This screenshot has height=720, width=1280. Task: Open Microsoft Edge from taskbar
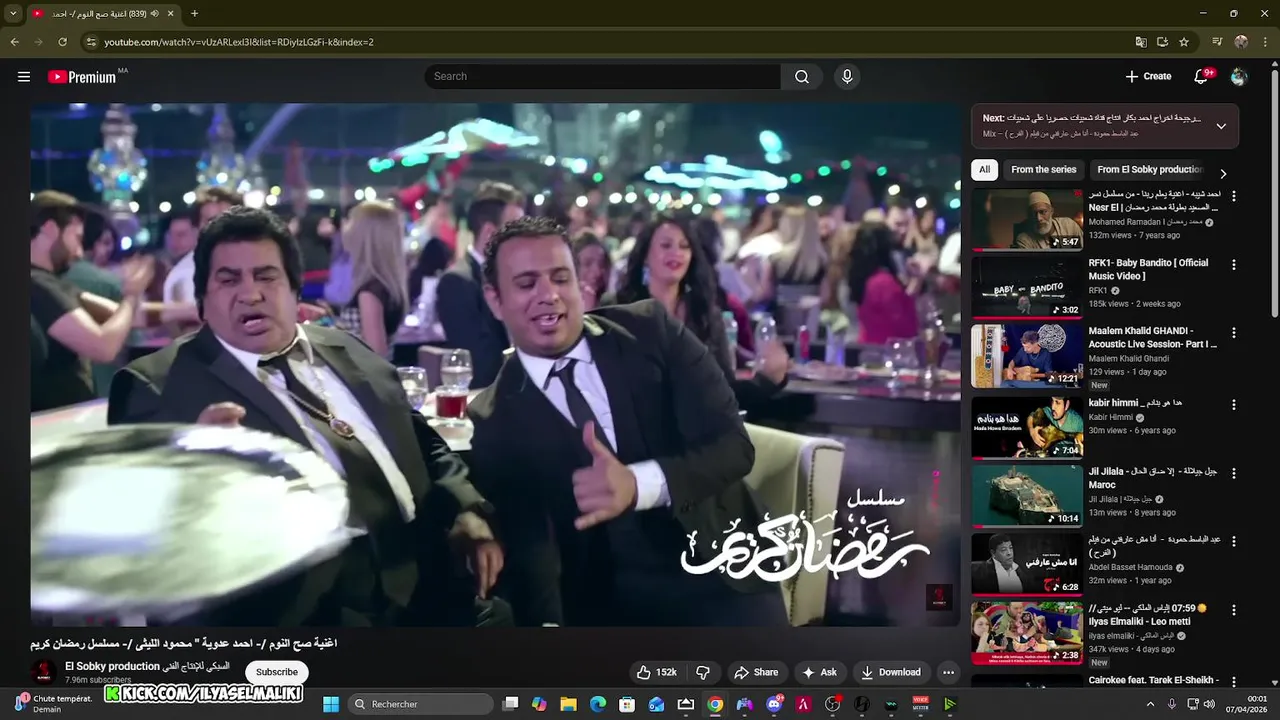598,704
